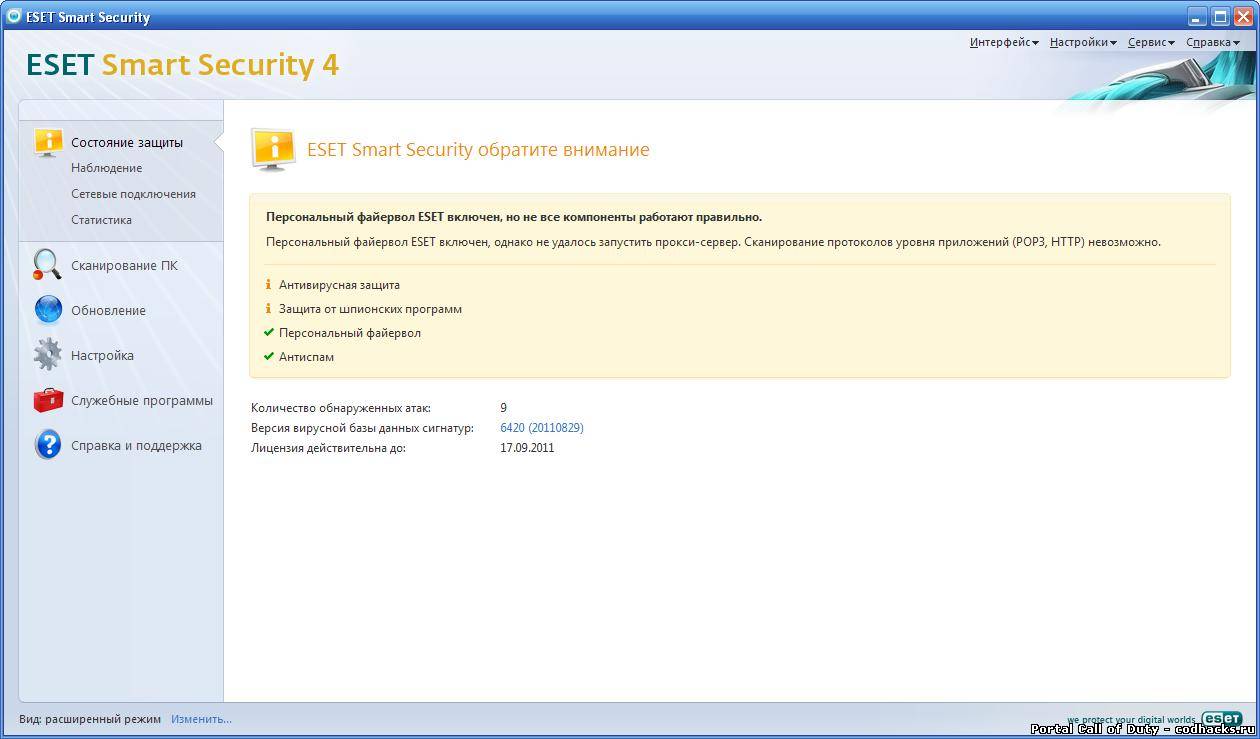Screen dimensions: 1260x739
Task: Click the Количество обнаруженных атак label
Action: pyautogui.click(x=341, y=408)
